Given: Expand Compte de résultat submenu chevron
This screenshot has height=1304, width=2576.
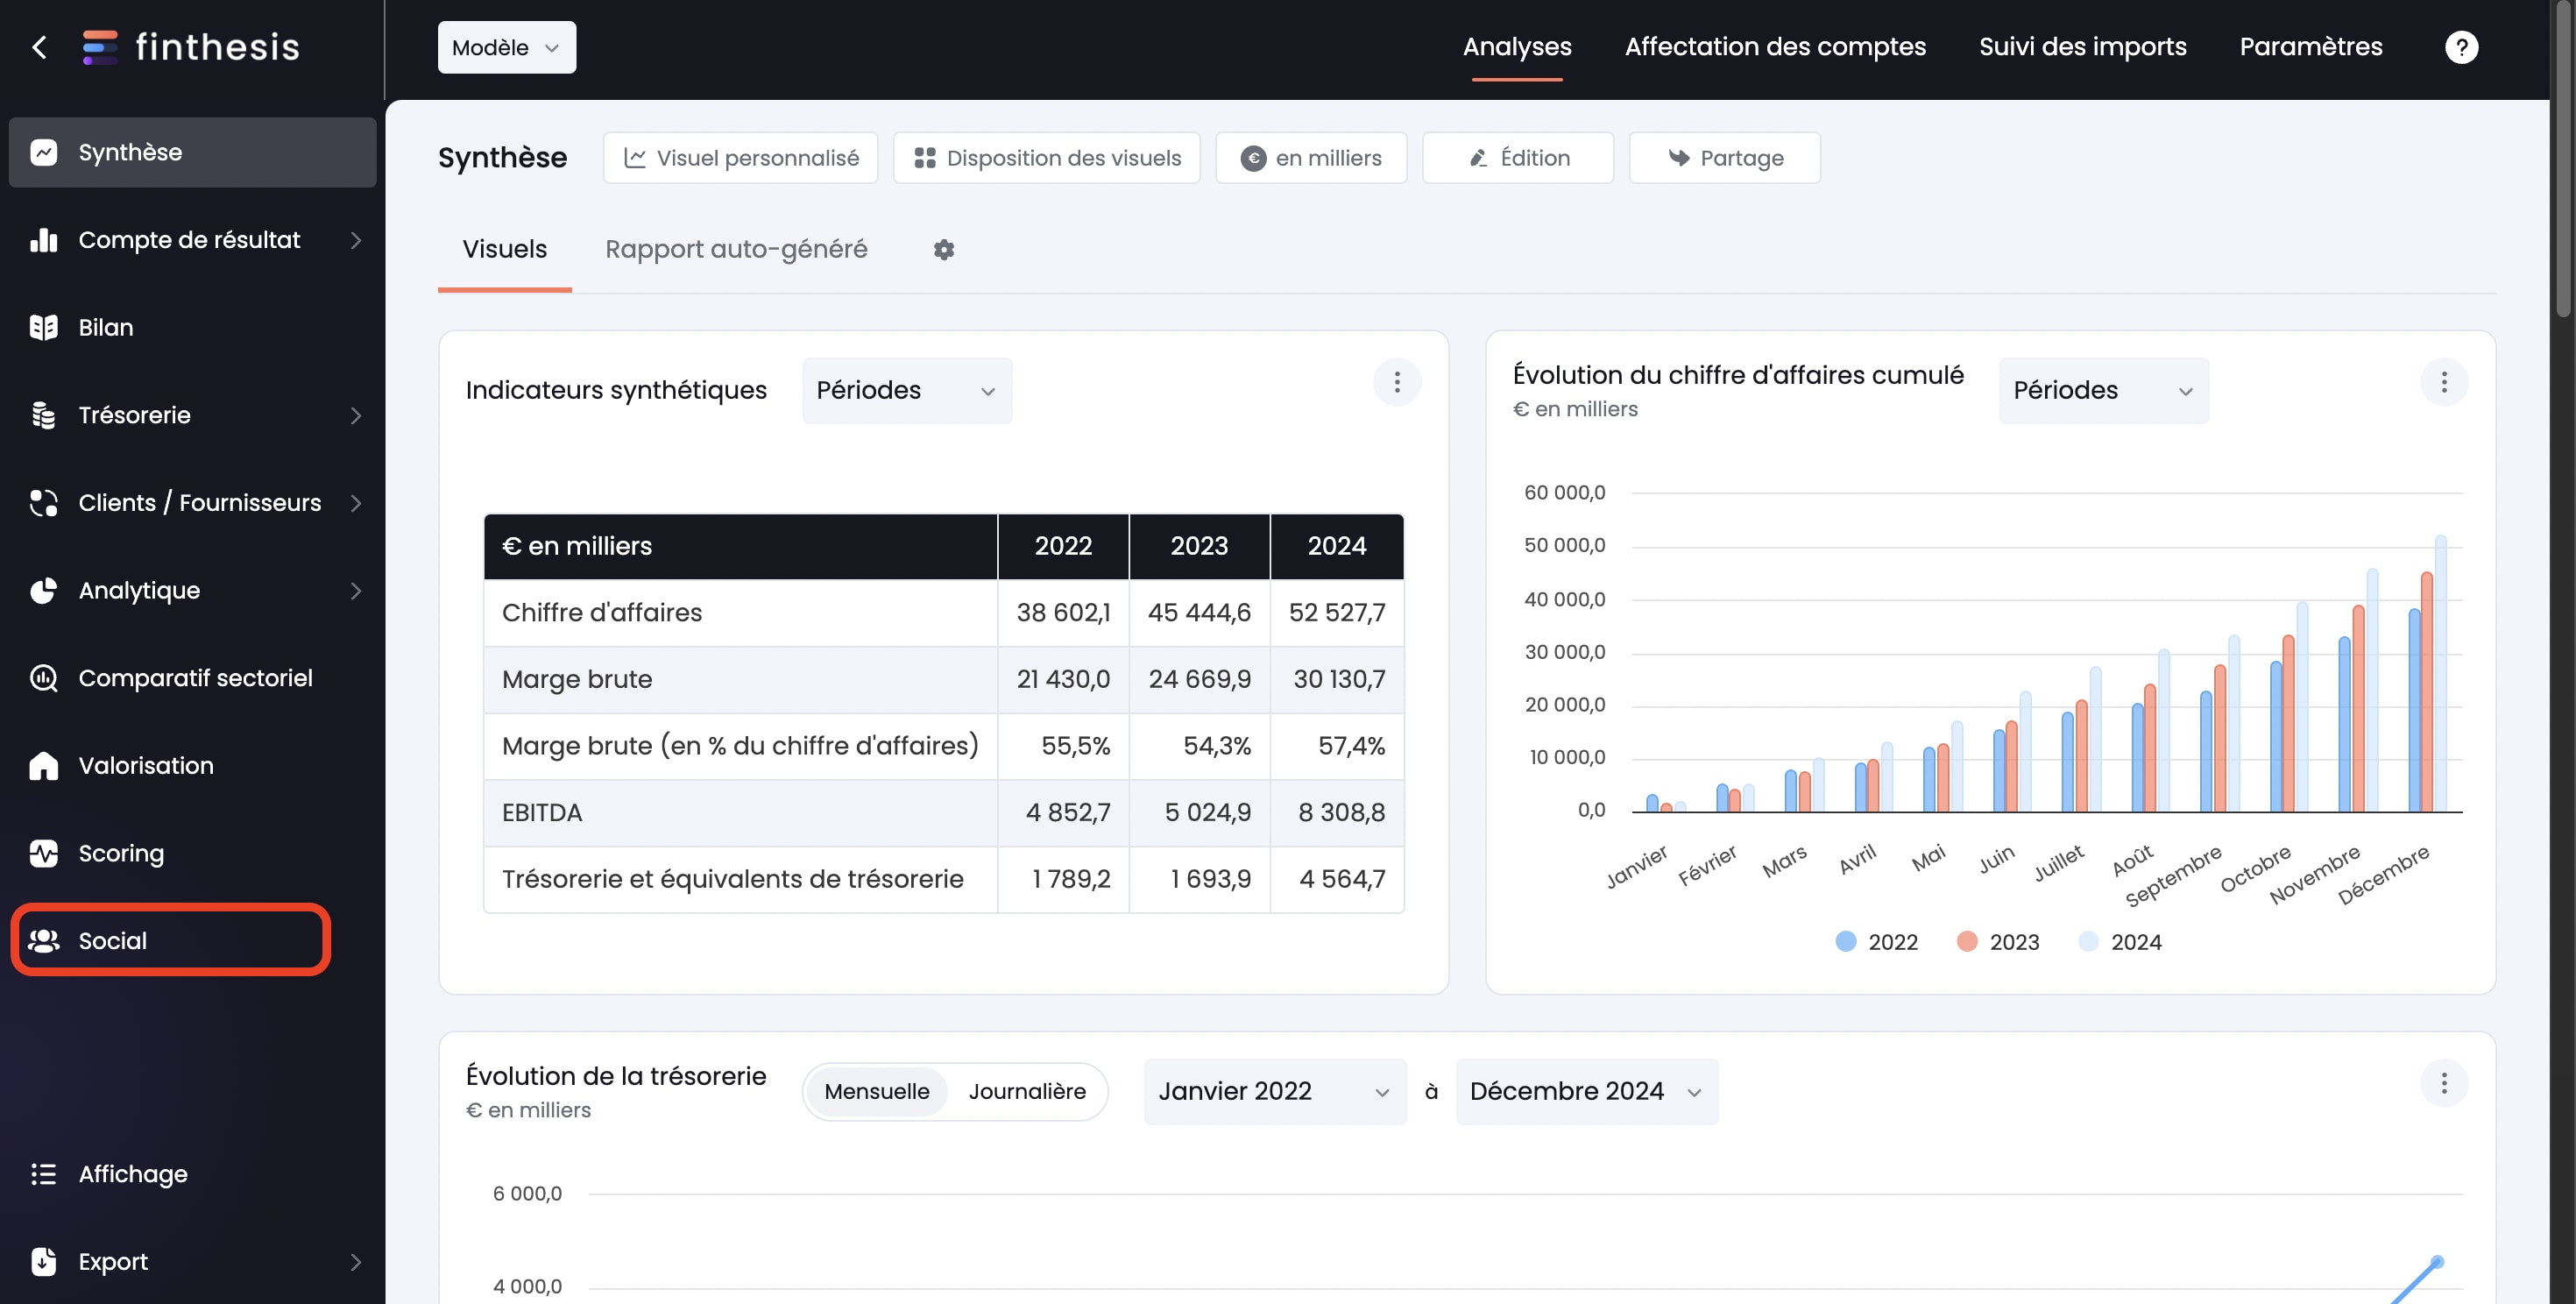Looking at the screenshot, I should (356, 240).
